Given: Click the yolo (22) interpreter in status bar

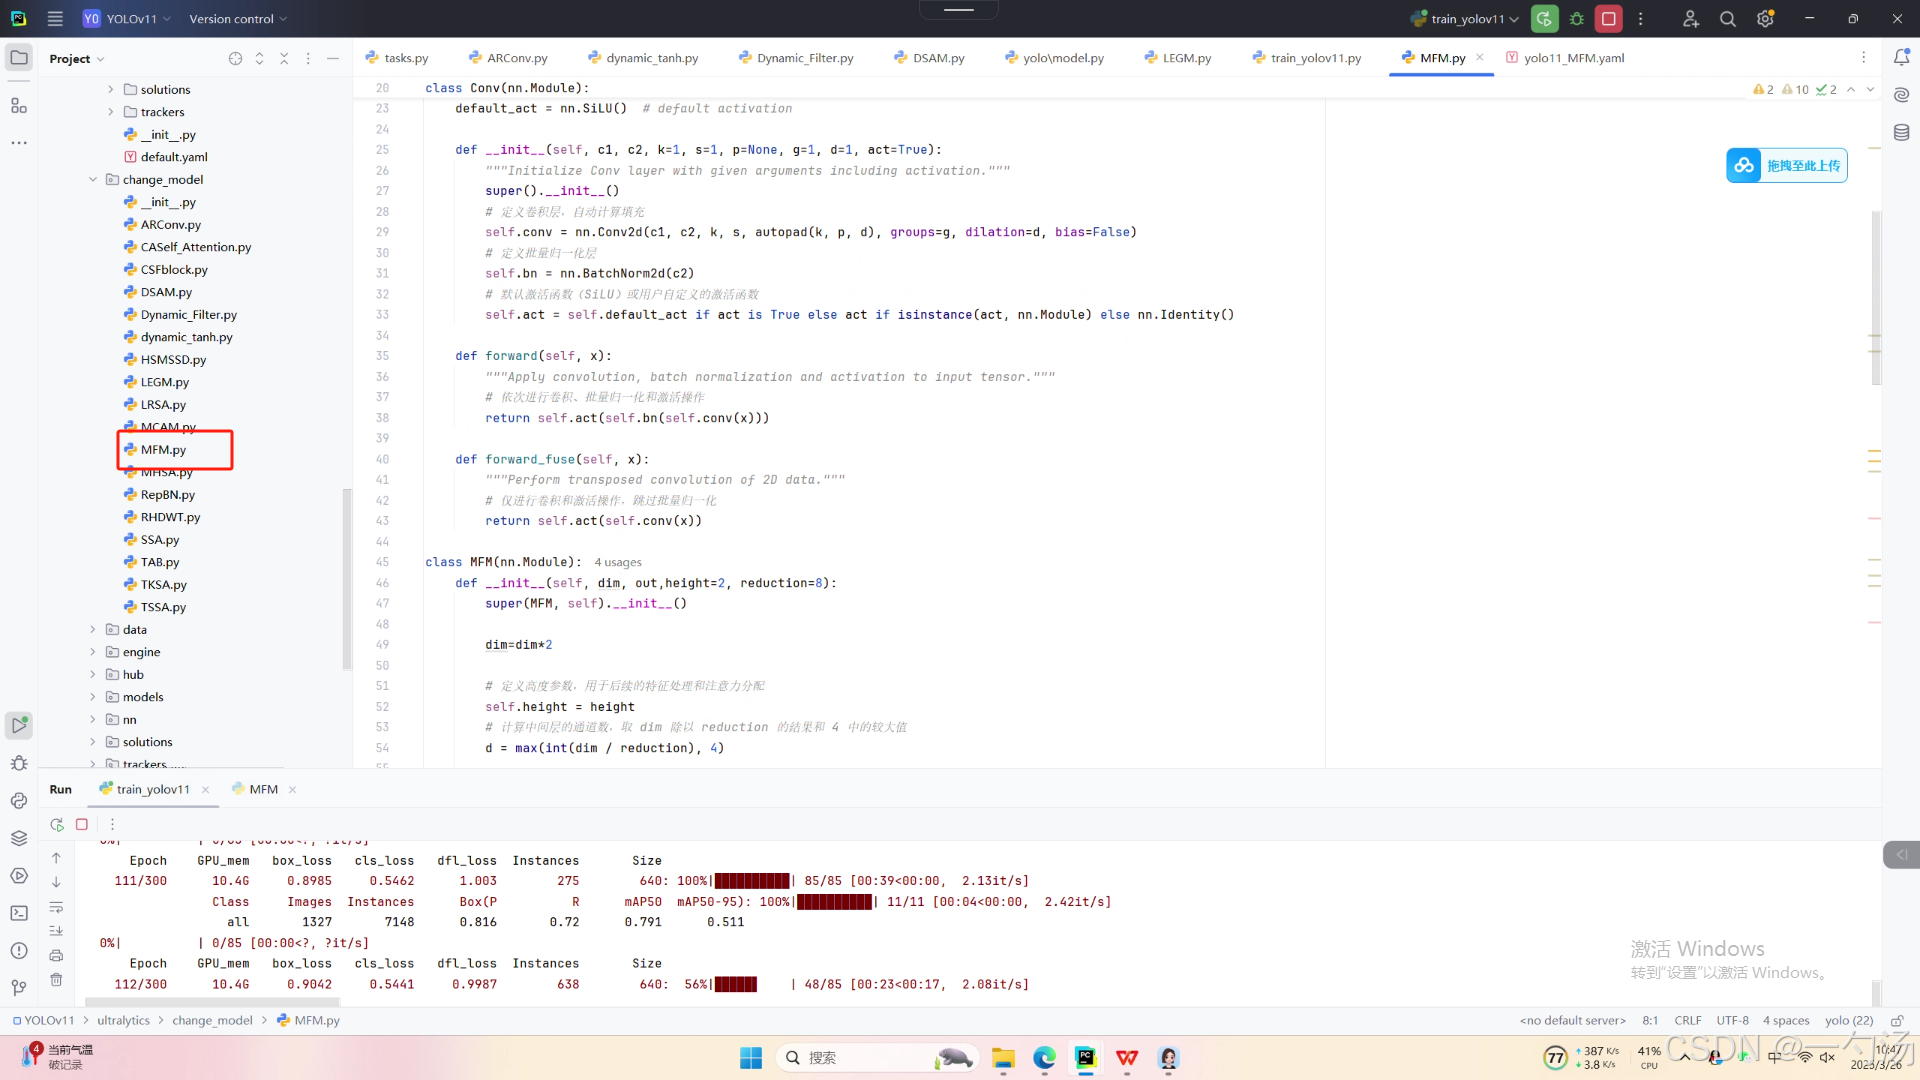Looking at the screenshot, I should pos(1848,1021).
